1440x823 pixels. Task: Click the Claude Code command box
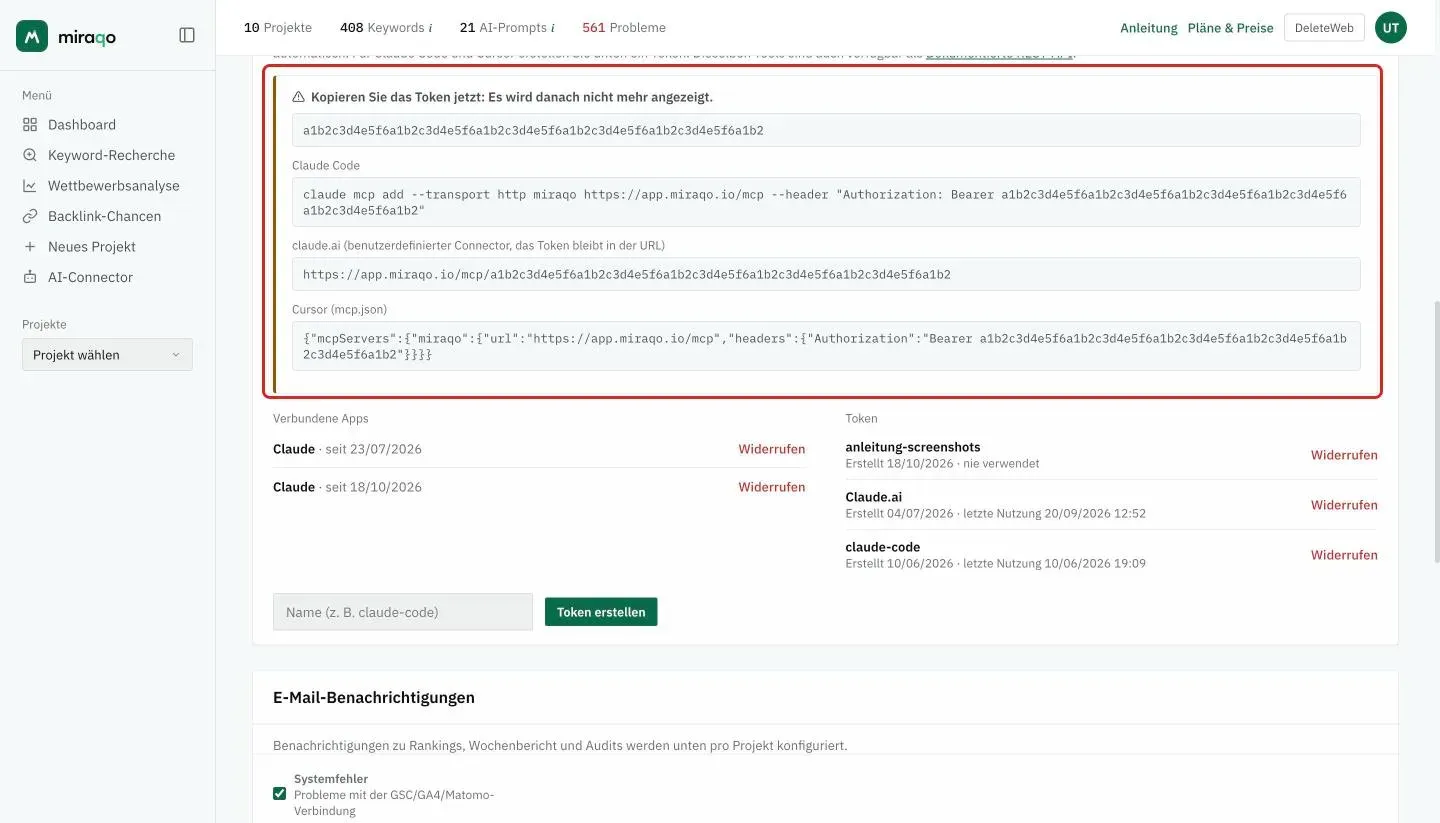click(826, 202)
